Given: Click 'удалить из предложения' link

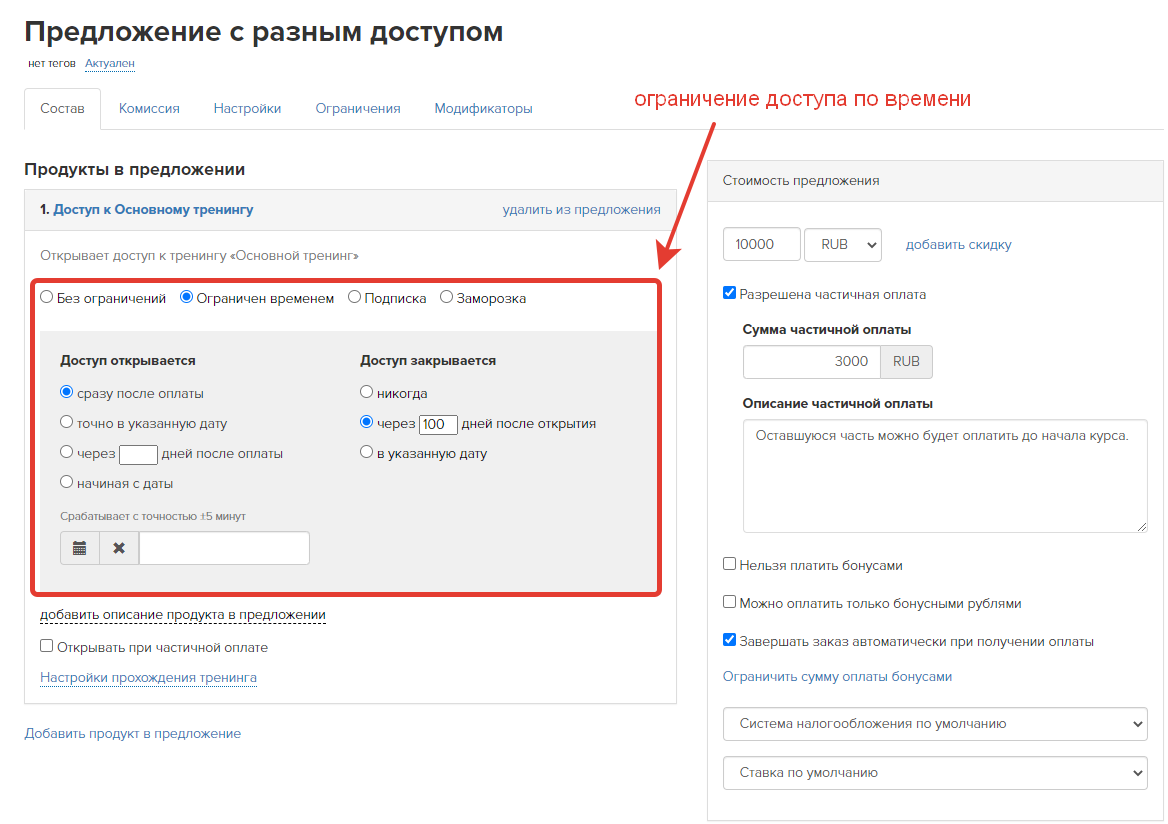Looking at the screenshot, I should (x=581, y=210).
